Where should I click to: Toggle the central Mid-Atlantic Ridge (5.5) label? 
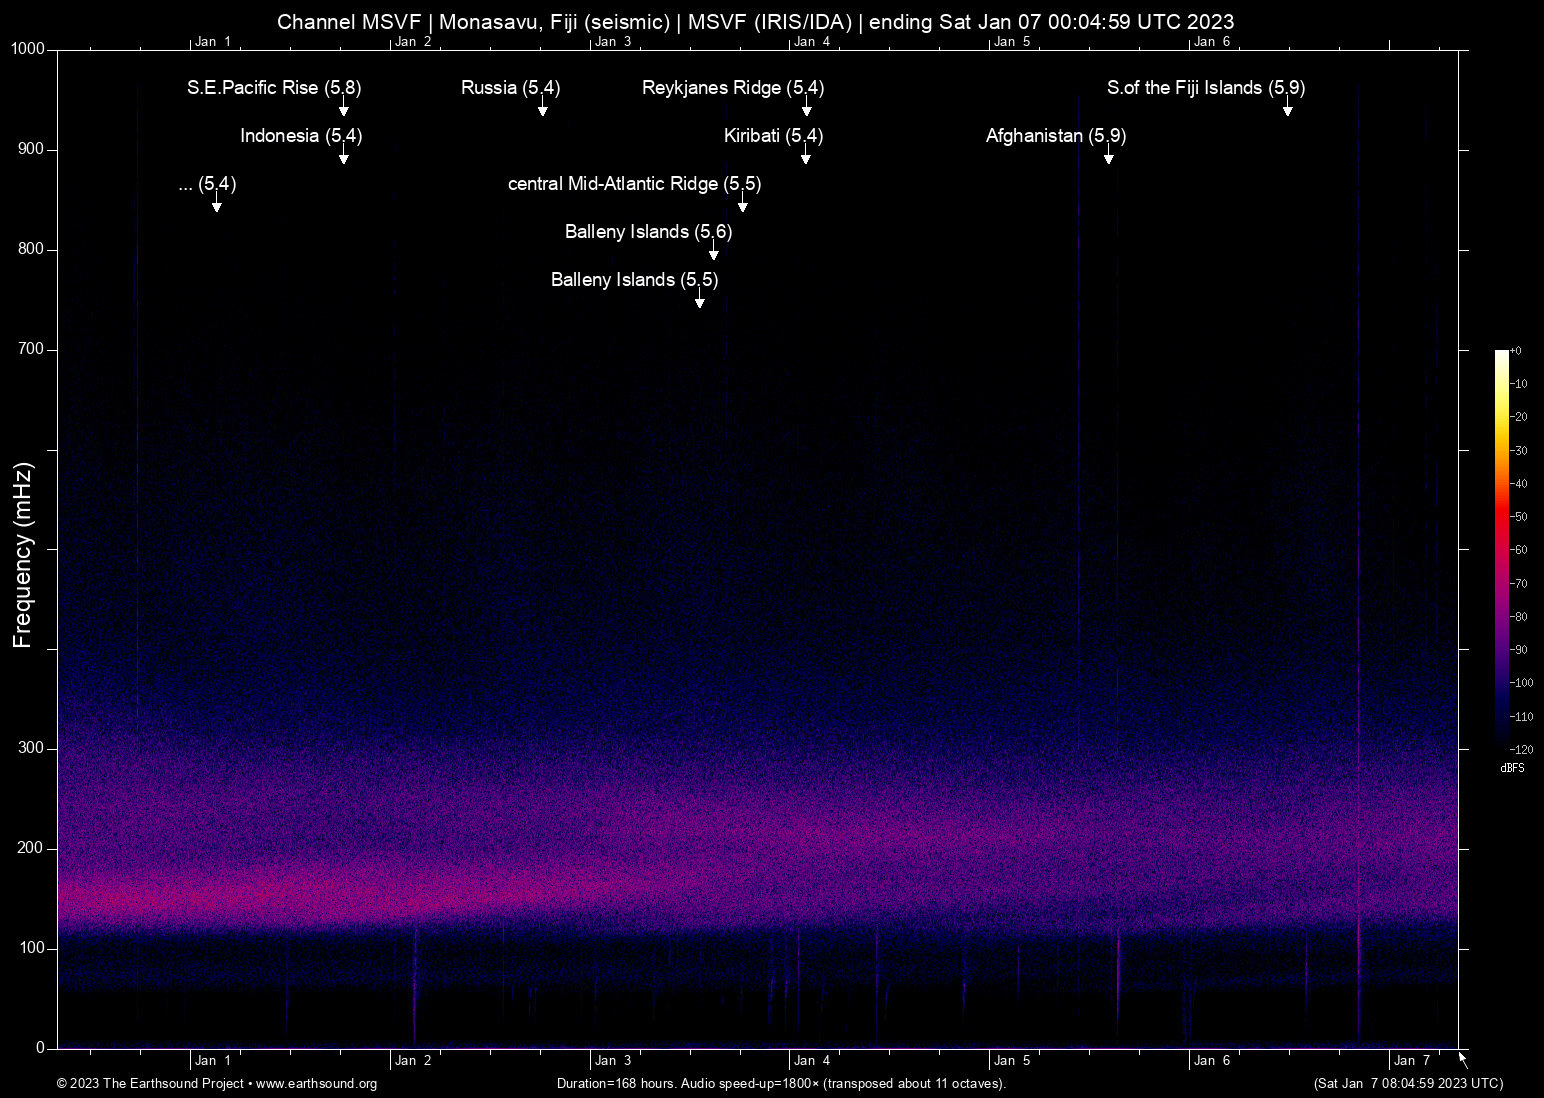[634, 184]
